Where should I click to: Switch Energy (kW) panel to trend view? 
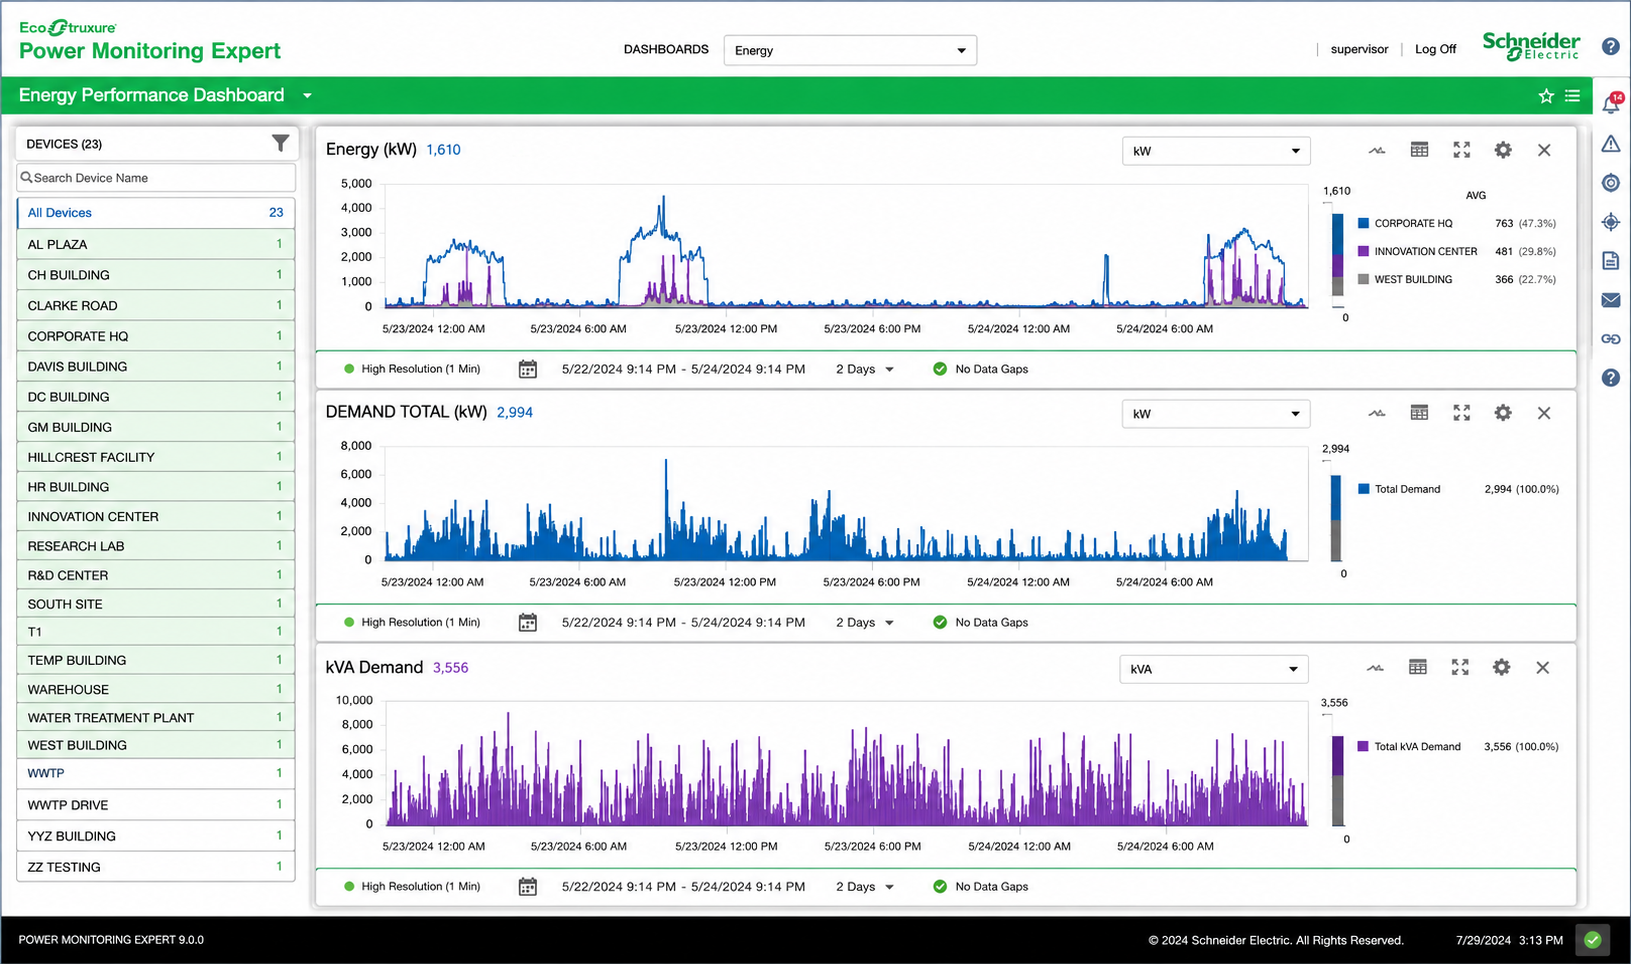[1377, 150]
